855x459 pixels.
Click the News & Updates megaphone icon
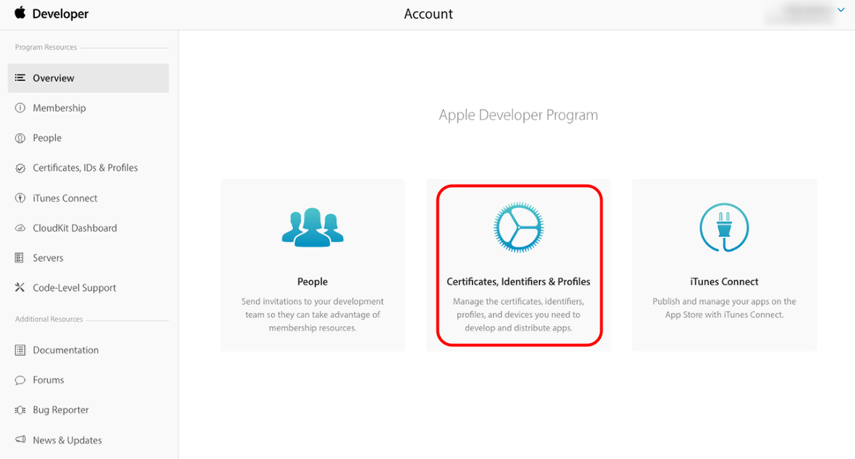click(x=20, y=439)
